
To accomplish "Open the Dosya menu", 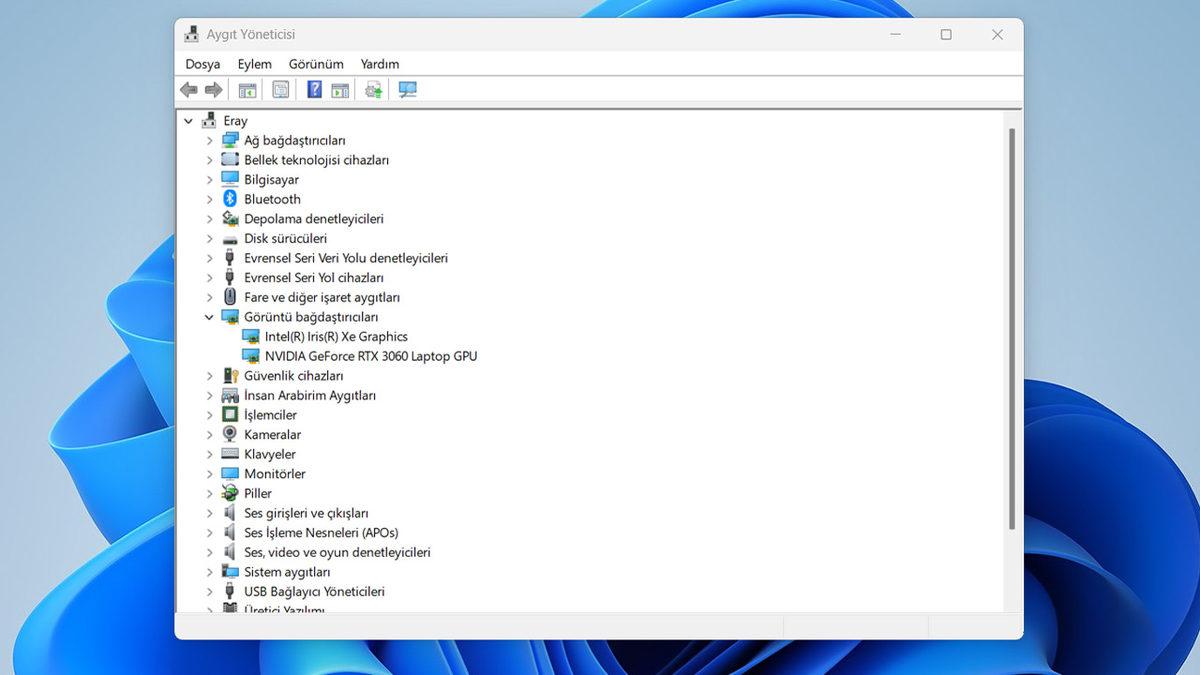I will coord(202,64).
